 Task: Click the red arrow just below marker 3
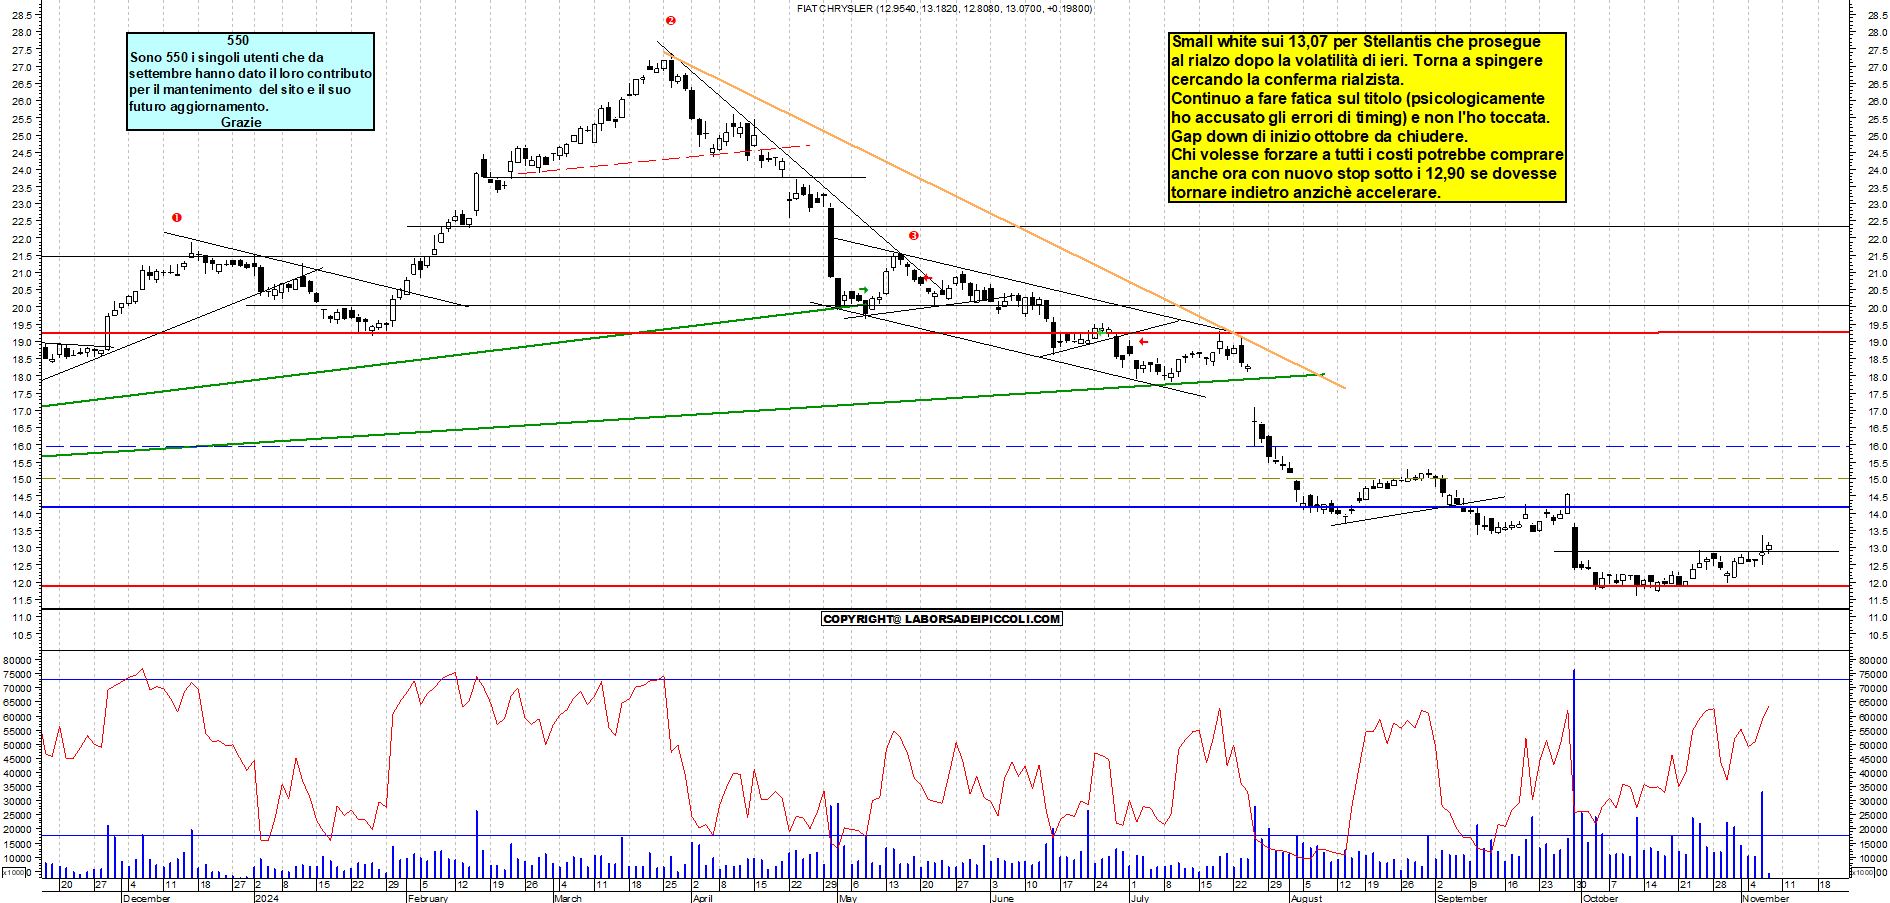pos(926,277)
